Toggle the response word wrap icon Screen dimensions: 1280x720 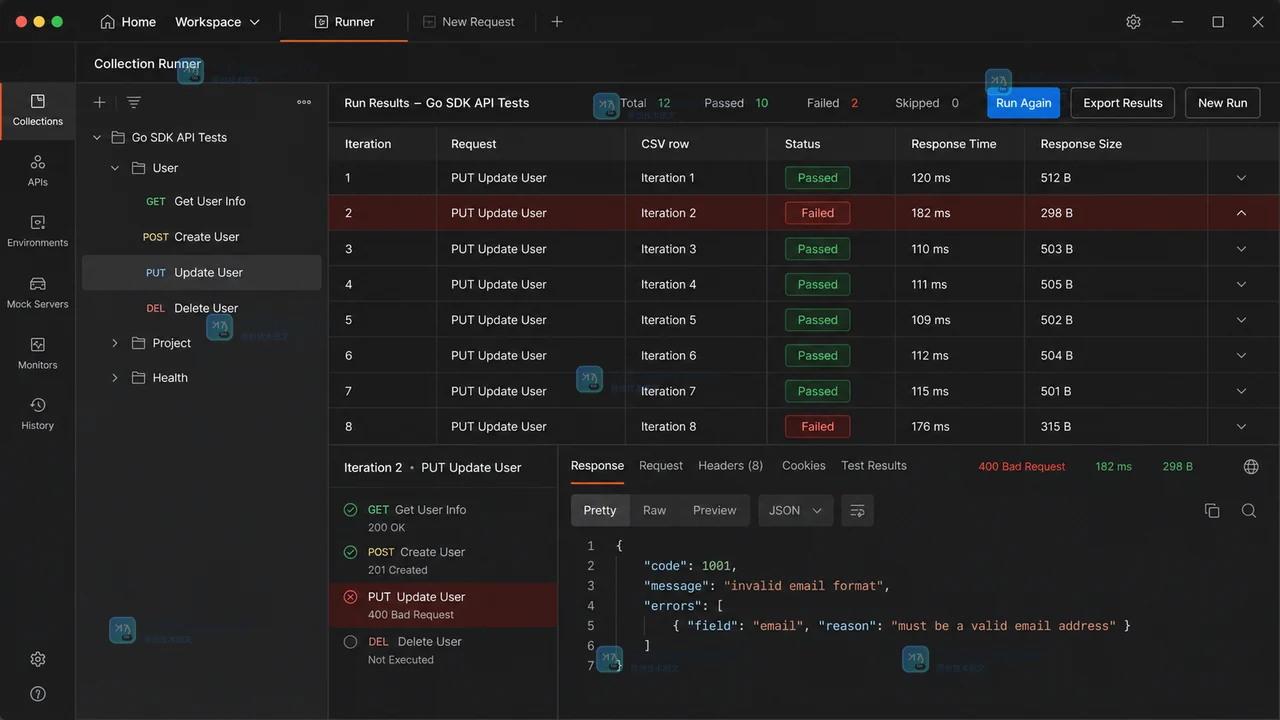point(857,510)
